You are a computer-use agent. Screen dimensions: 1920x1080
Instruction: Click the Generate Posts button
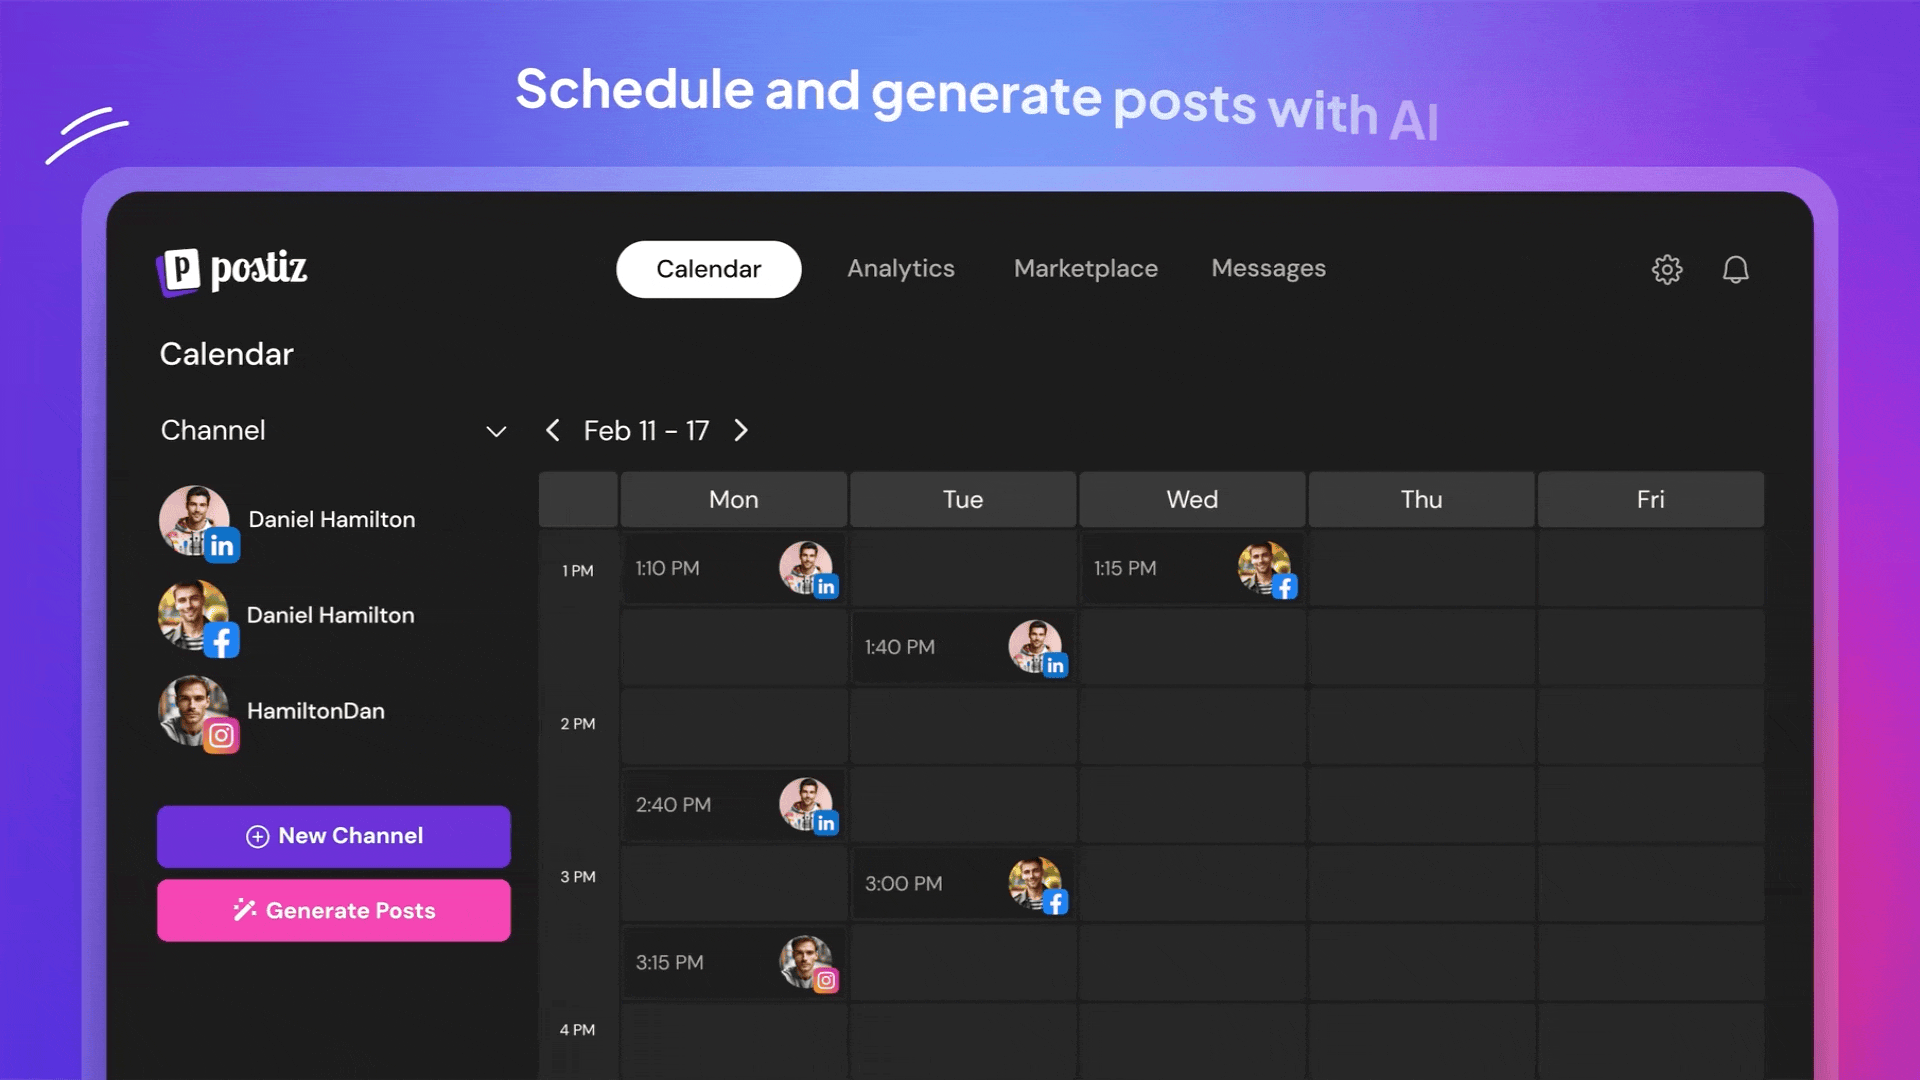334,910
